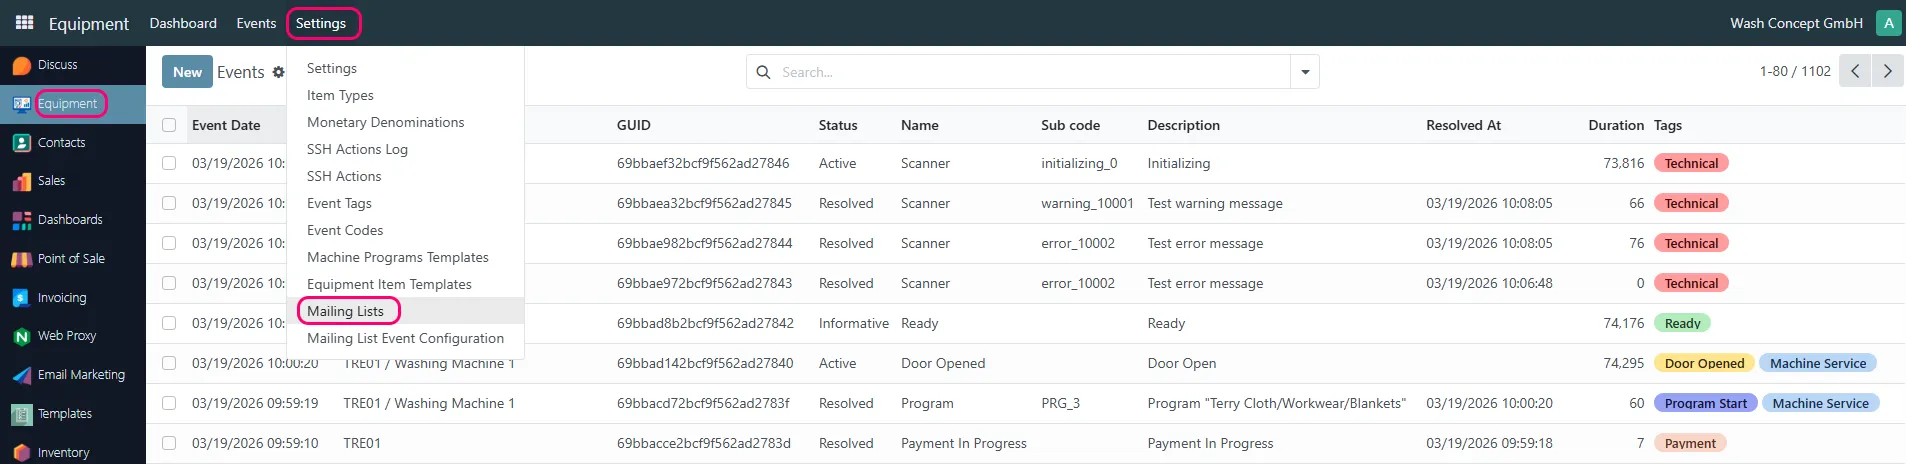Check the warning_10001 event row
Viewport: 1906px width, 464px height.
[x=169, y=203]
